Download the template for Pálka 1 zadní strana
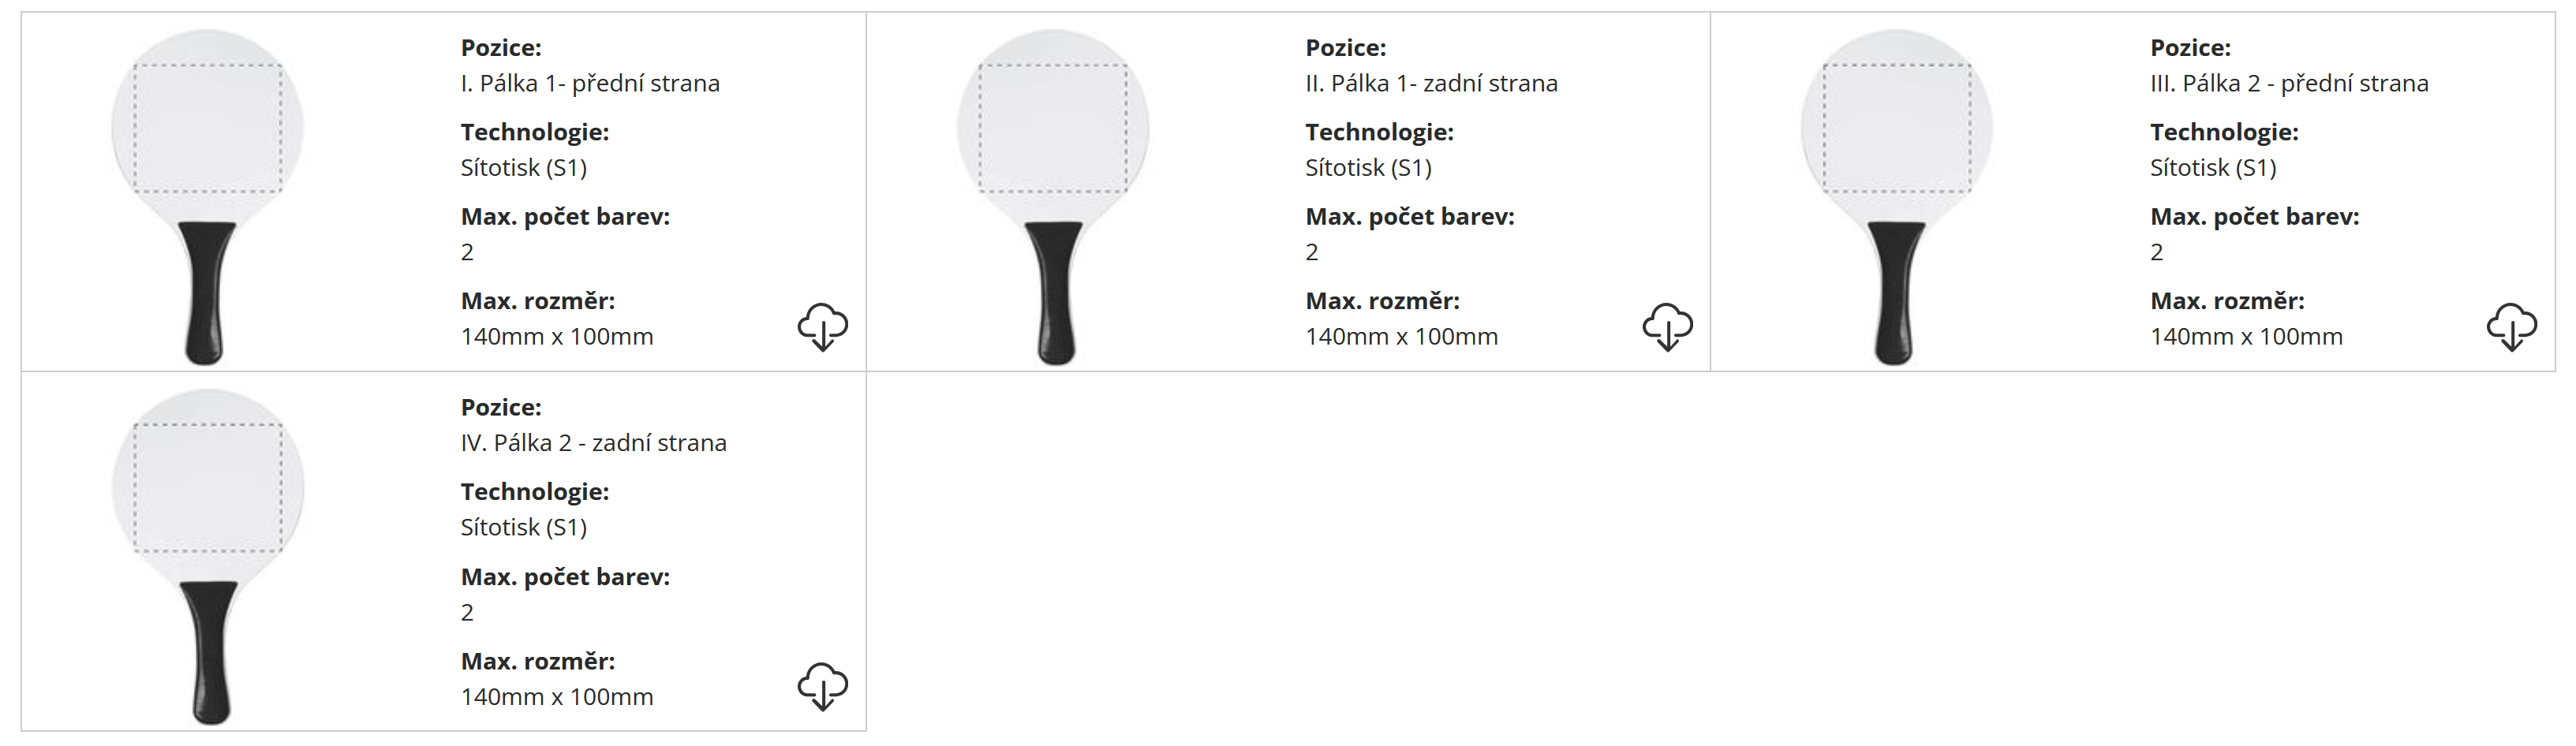This screenshot has width=2576, height=746. point(1667,327)
